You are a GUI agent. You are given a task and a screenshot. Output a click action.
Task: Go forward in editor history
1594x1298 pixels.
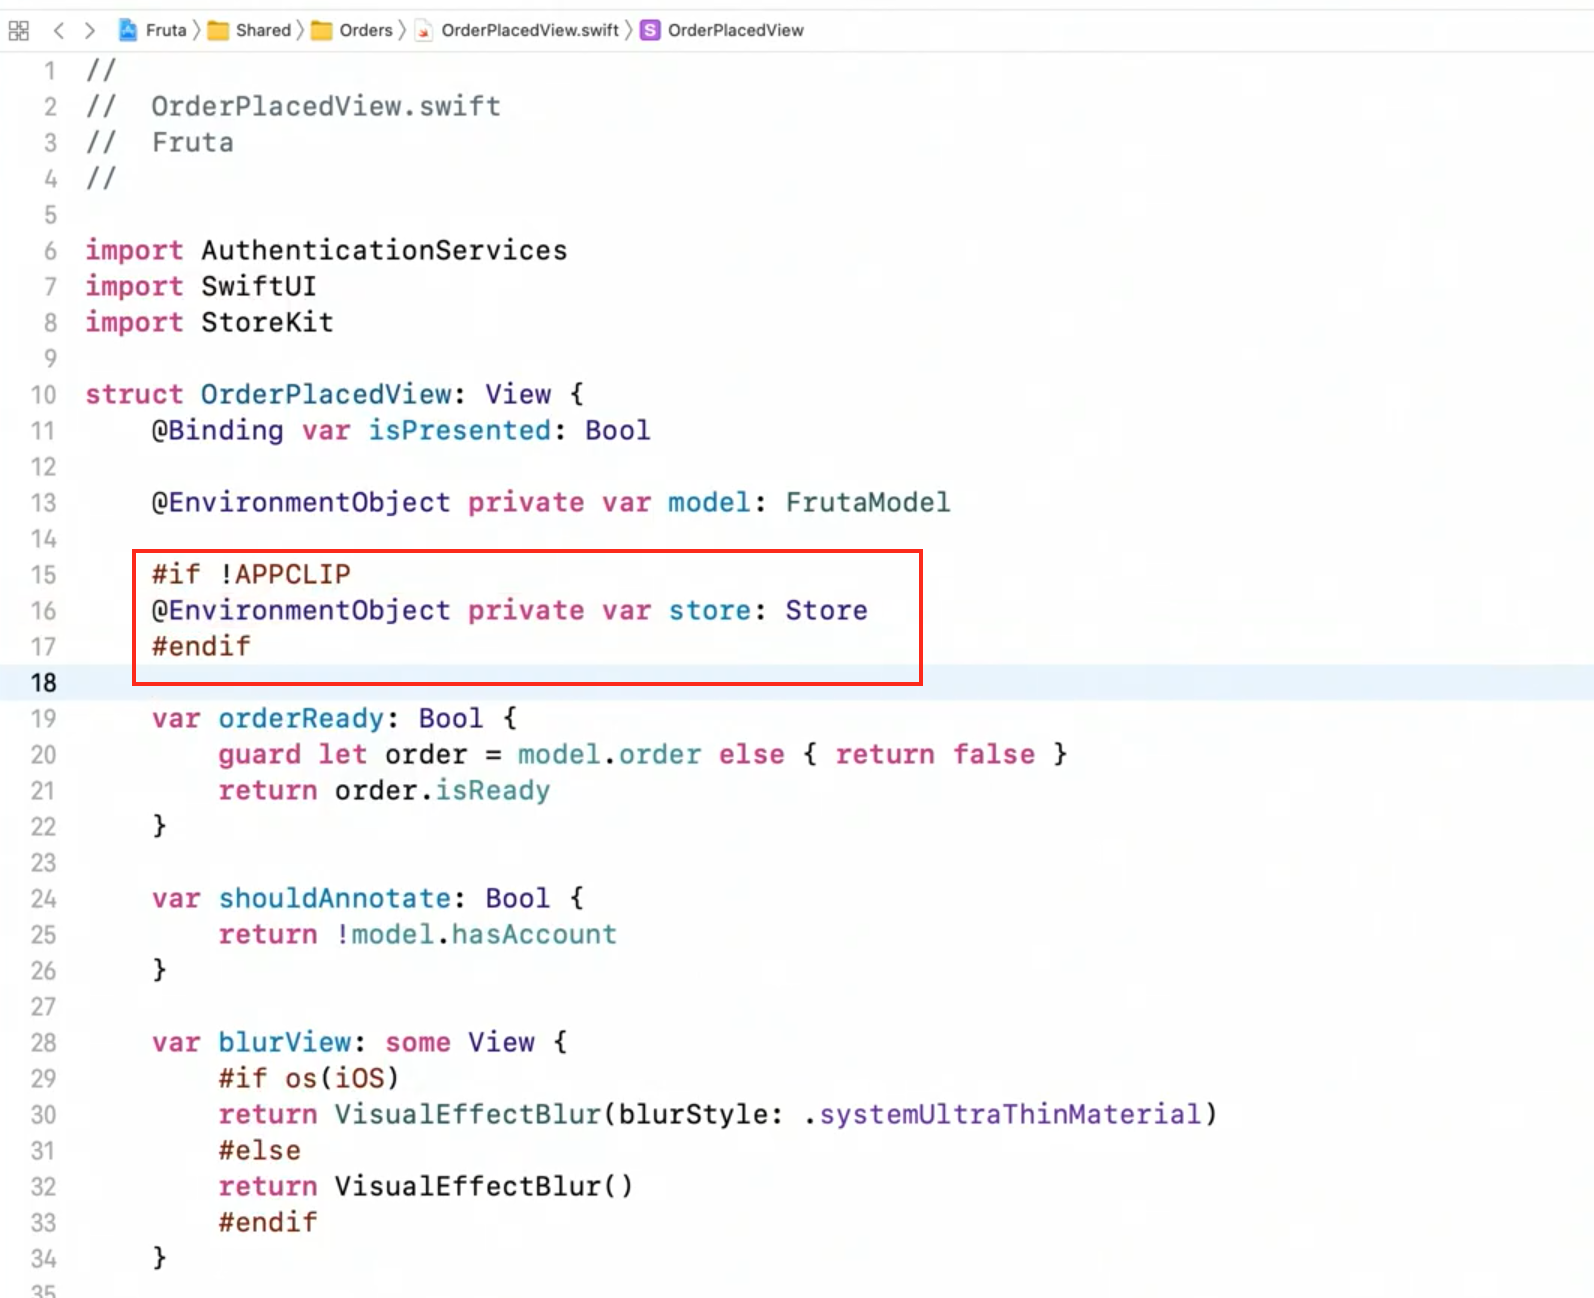(90, 31)
